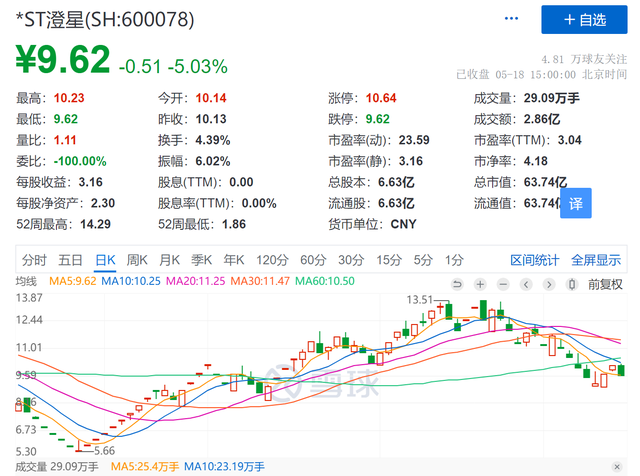Click the 委比 value -100.00%
The width and height of the screenshot is (640, 476).
click(x=80, y=161)
